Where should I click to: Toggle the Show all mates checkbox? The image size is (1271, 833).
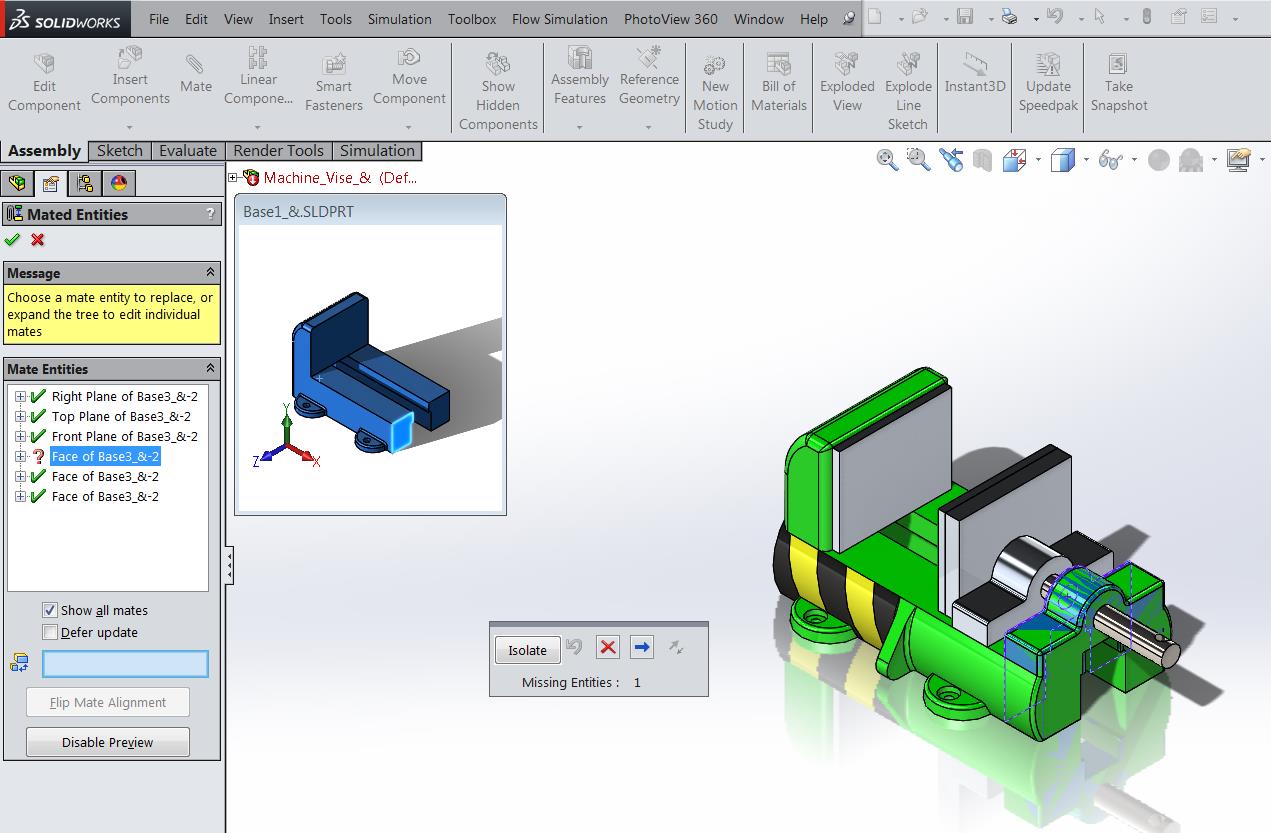(x=50, y=610)
